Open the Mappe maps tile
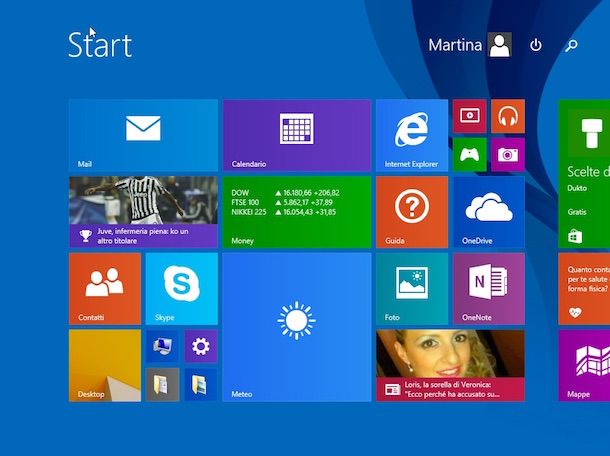Image resolution: width=610 pixels, height=456 pixels. 584,366
